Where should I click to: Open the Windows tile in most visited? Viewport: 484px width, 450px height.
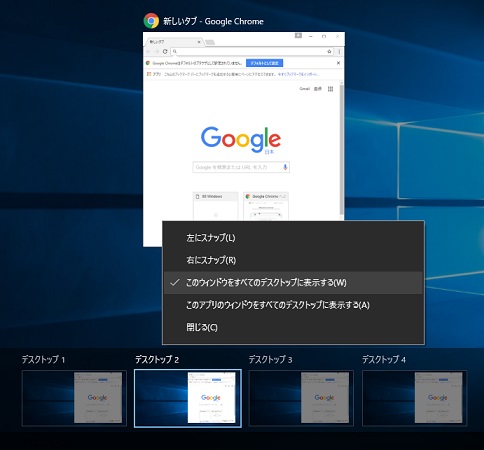coord(216,206)
